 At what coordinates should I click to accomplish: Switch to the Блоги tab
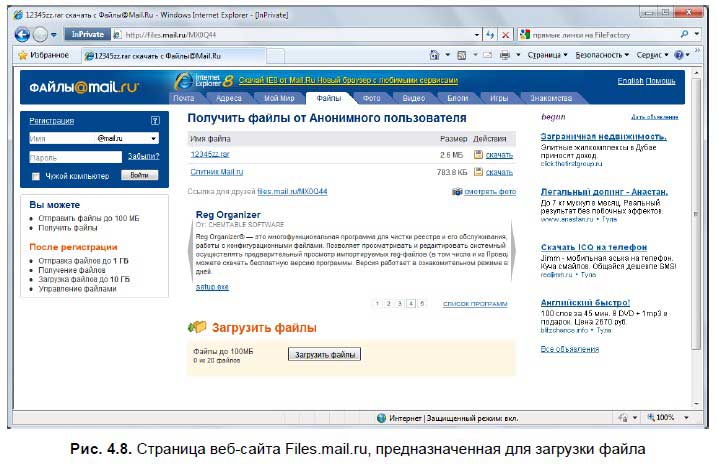[x=457, y=98]
